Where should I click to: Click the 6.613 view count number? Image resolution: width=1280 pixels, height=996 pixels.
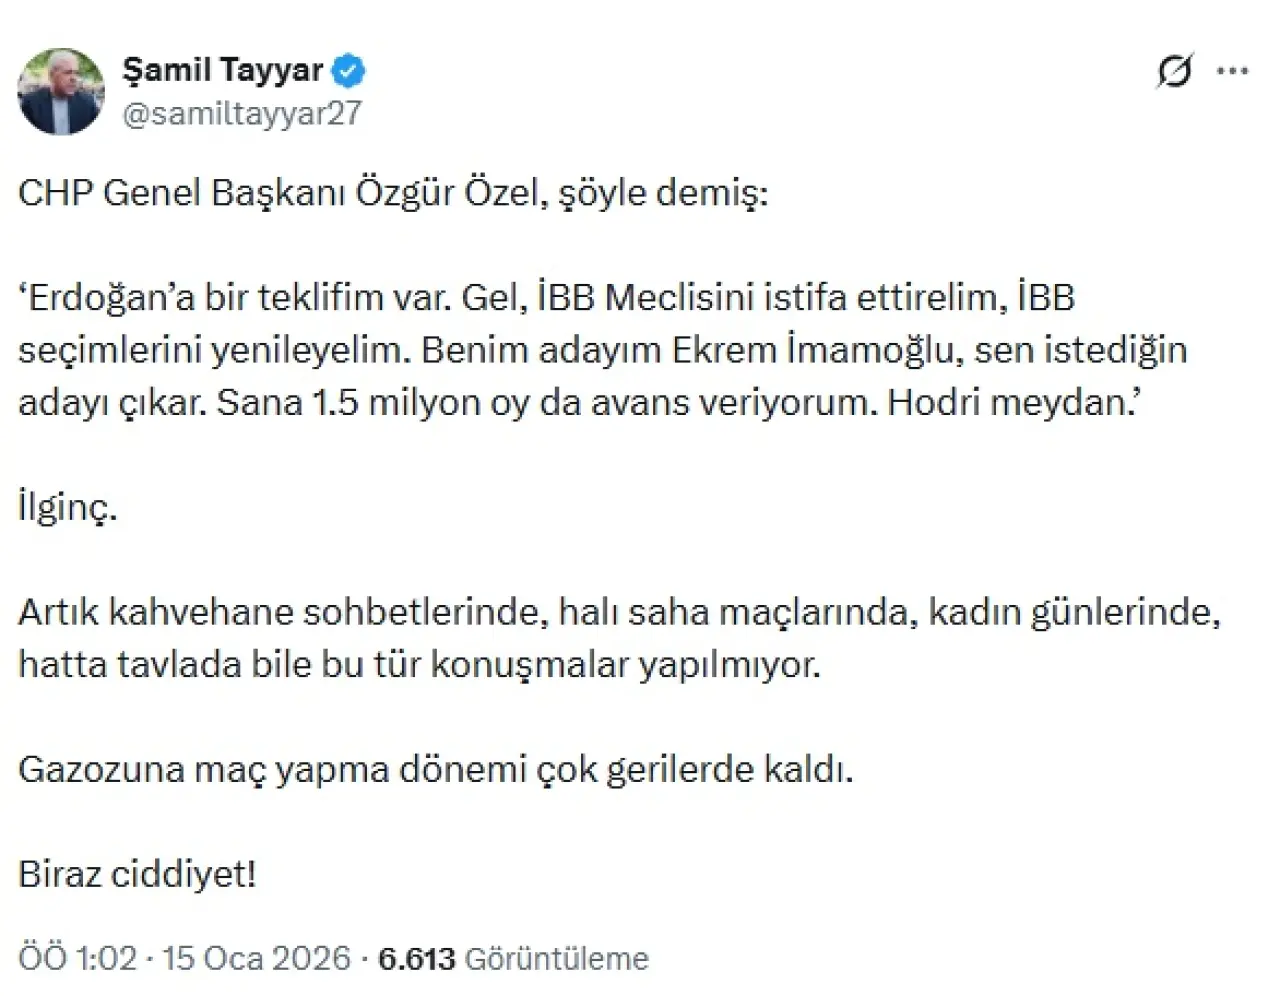point(416,958)
